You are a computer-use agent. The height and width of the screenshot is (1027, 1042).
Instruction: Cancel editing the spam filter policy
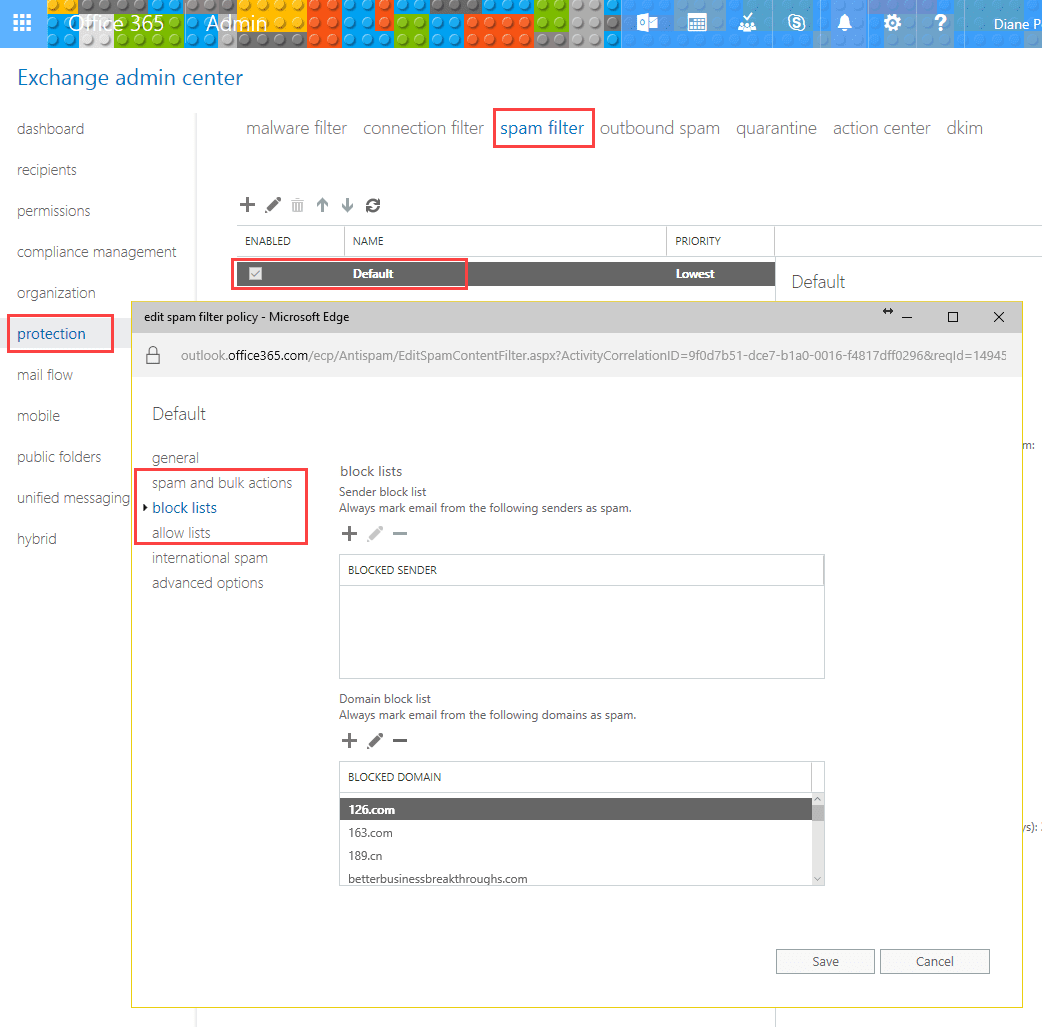[934, 961]
